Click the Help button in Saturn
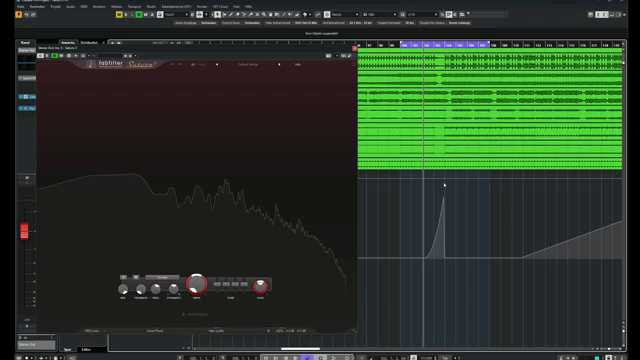Image resolution: width=640 pixels, height=360 pixels. tap(298, 64)
